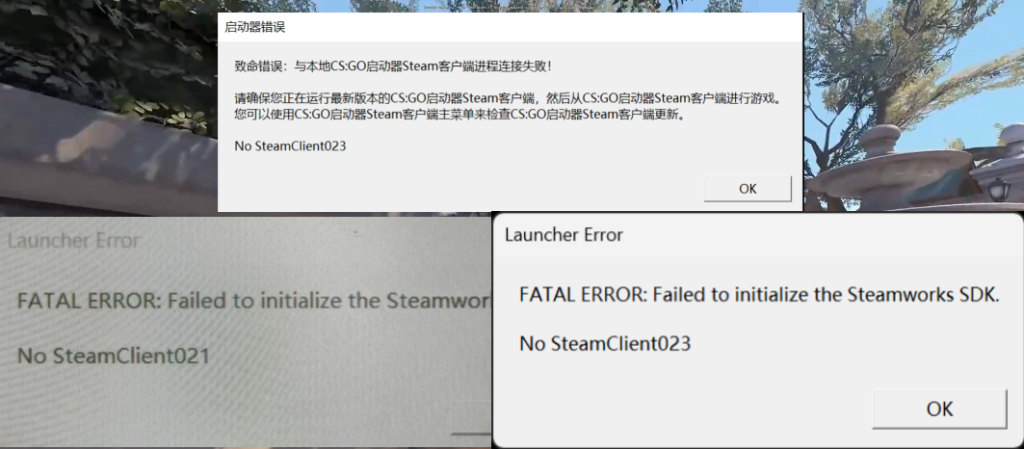Click the cut-off button edge in left dialog
The height and width of the screenshot is (449, 1024).
tap(471, 433)
